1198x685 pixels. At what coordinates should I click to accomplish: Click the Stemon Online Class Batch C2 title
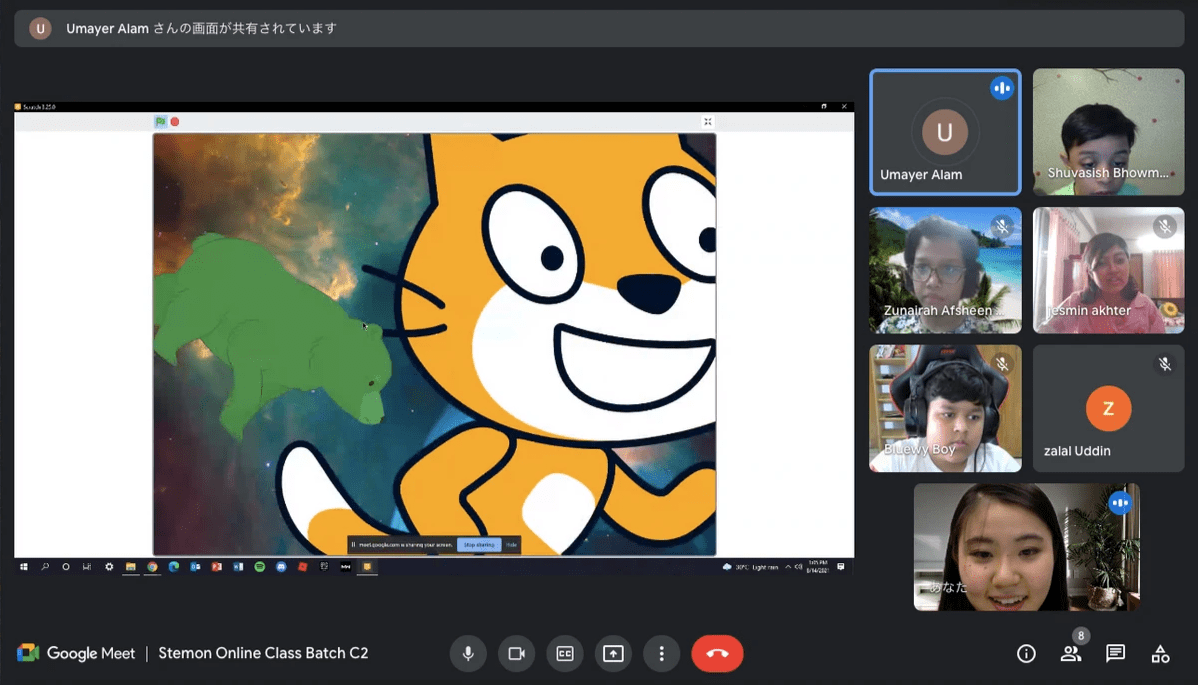point(263,653)
